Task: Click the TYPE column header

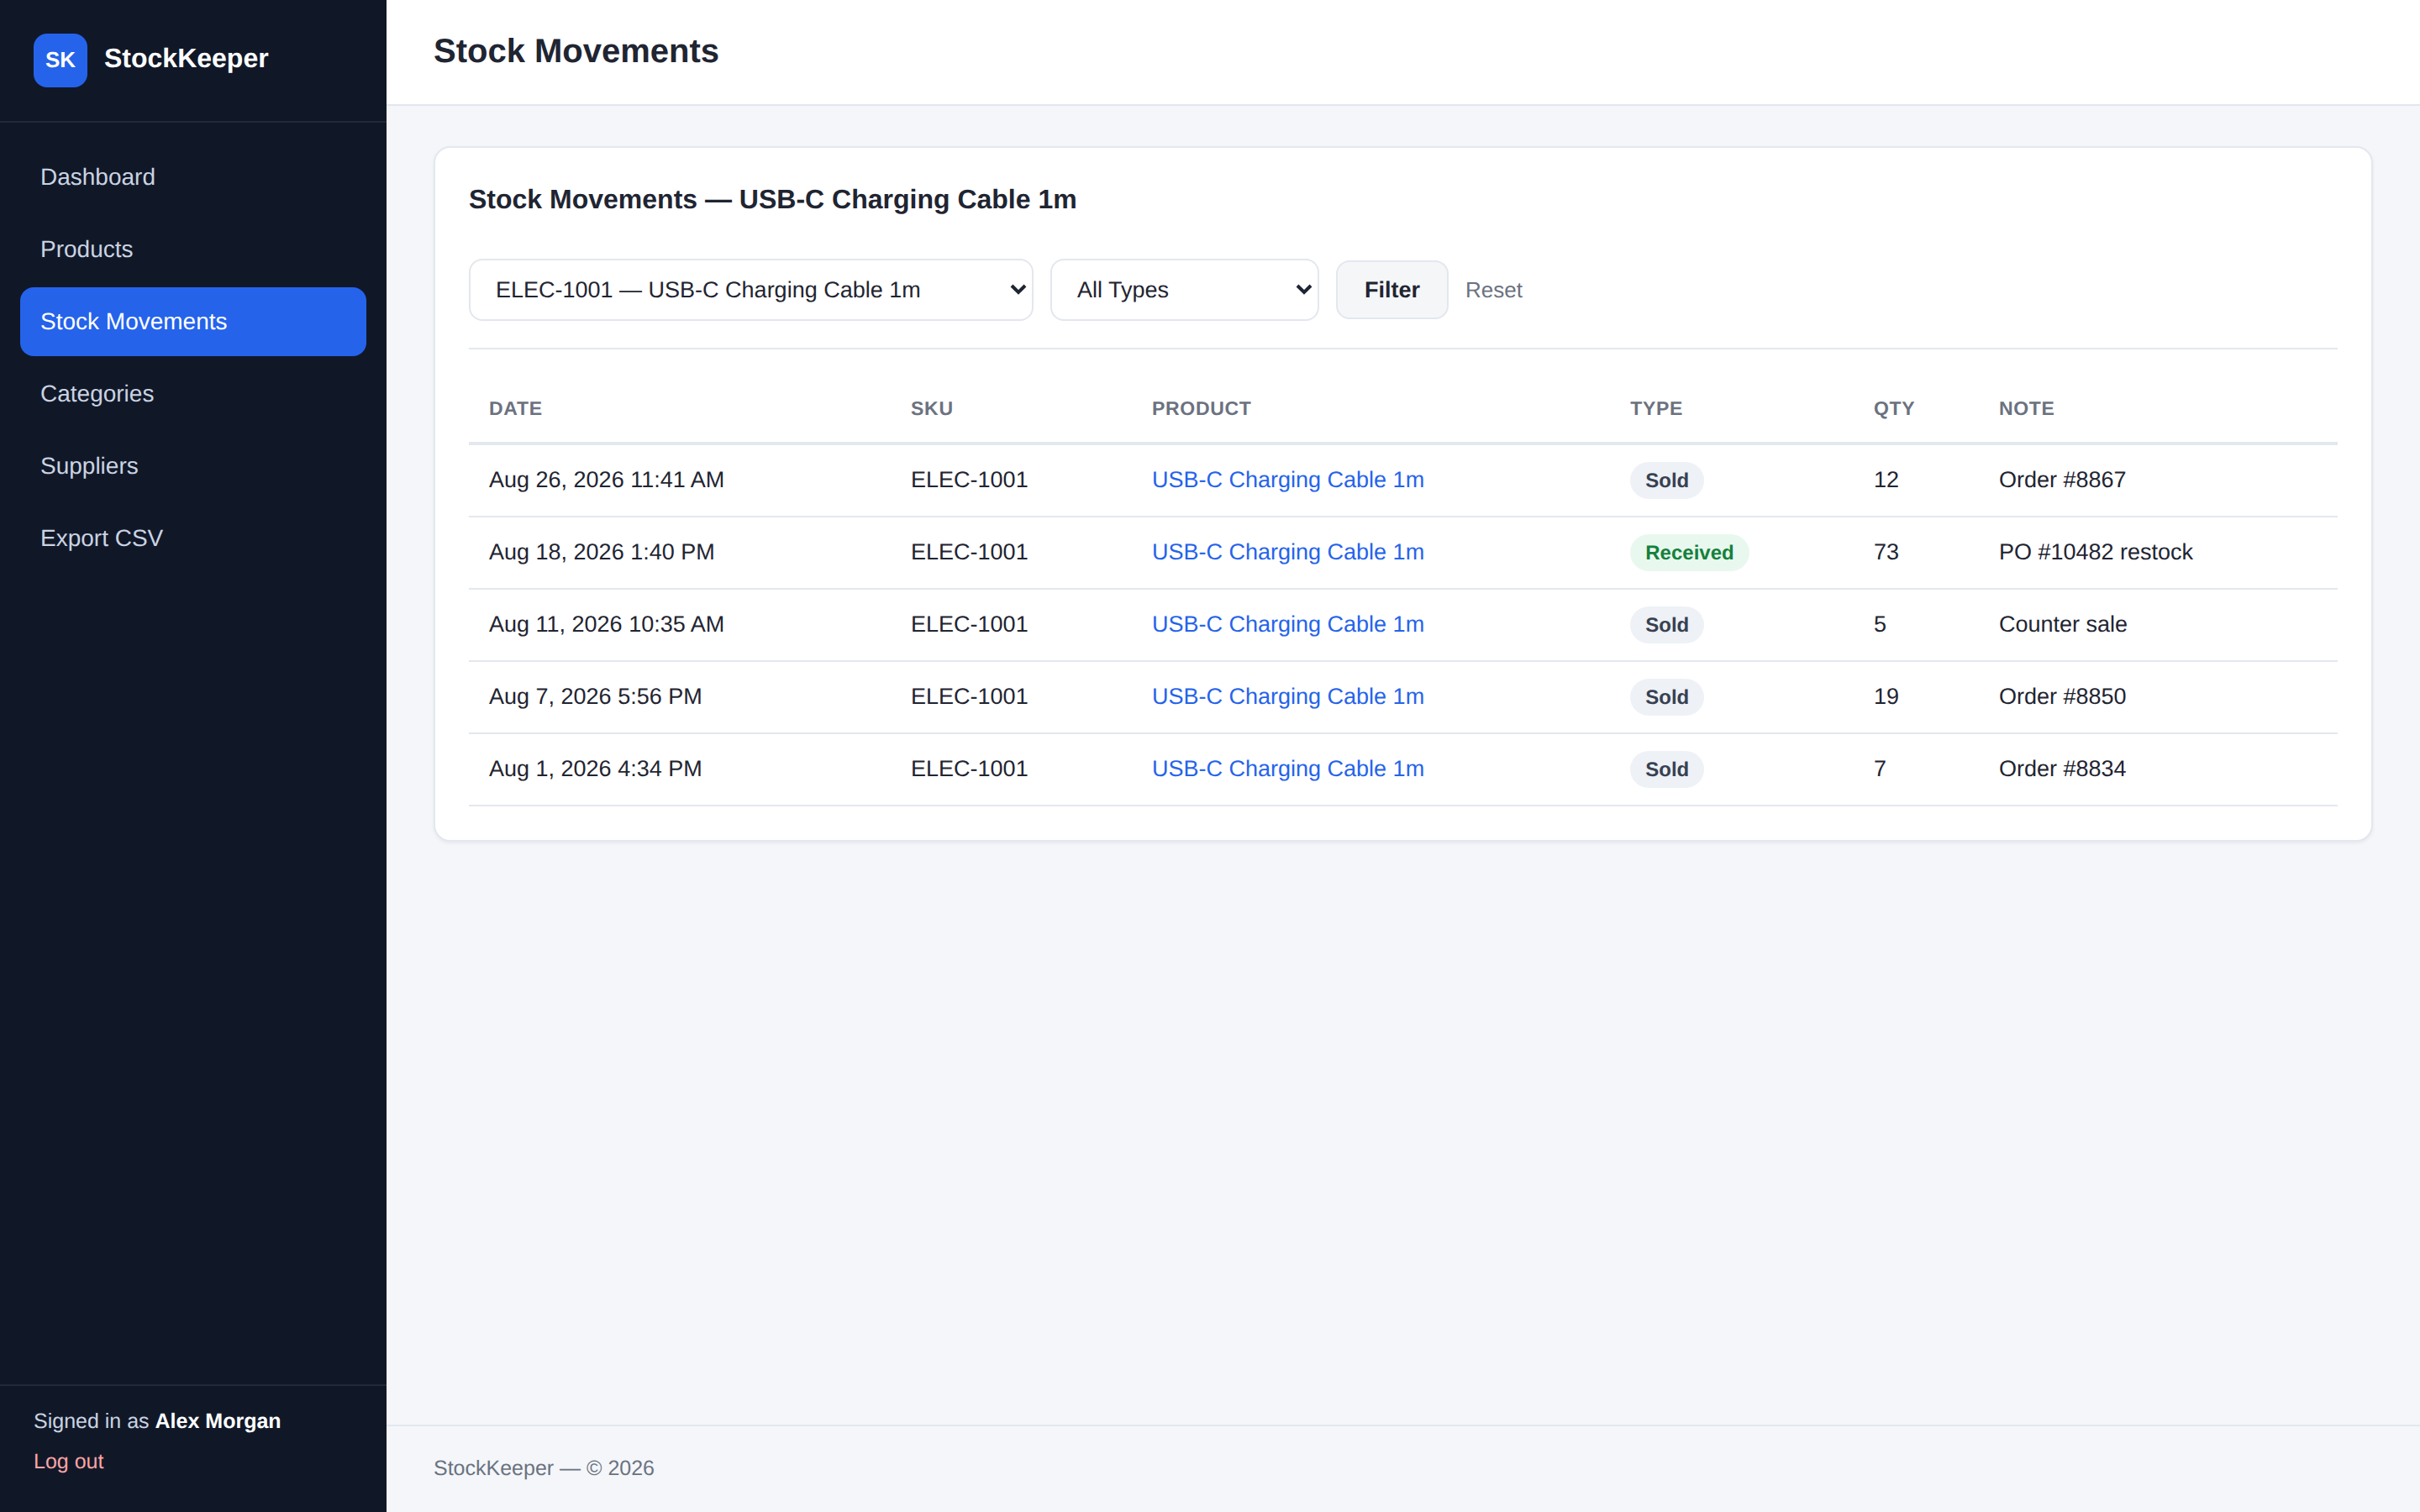Action: point(1656,408)
